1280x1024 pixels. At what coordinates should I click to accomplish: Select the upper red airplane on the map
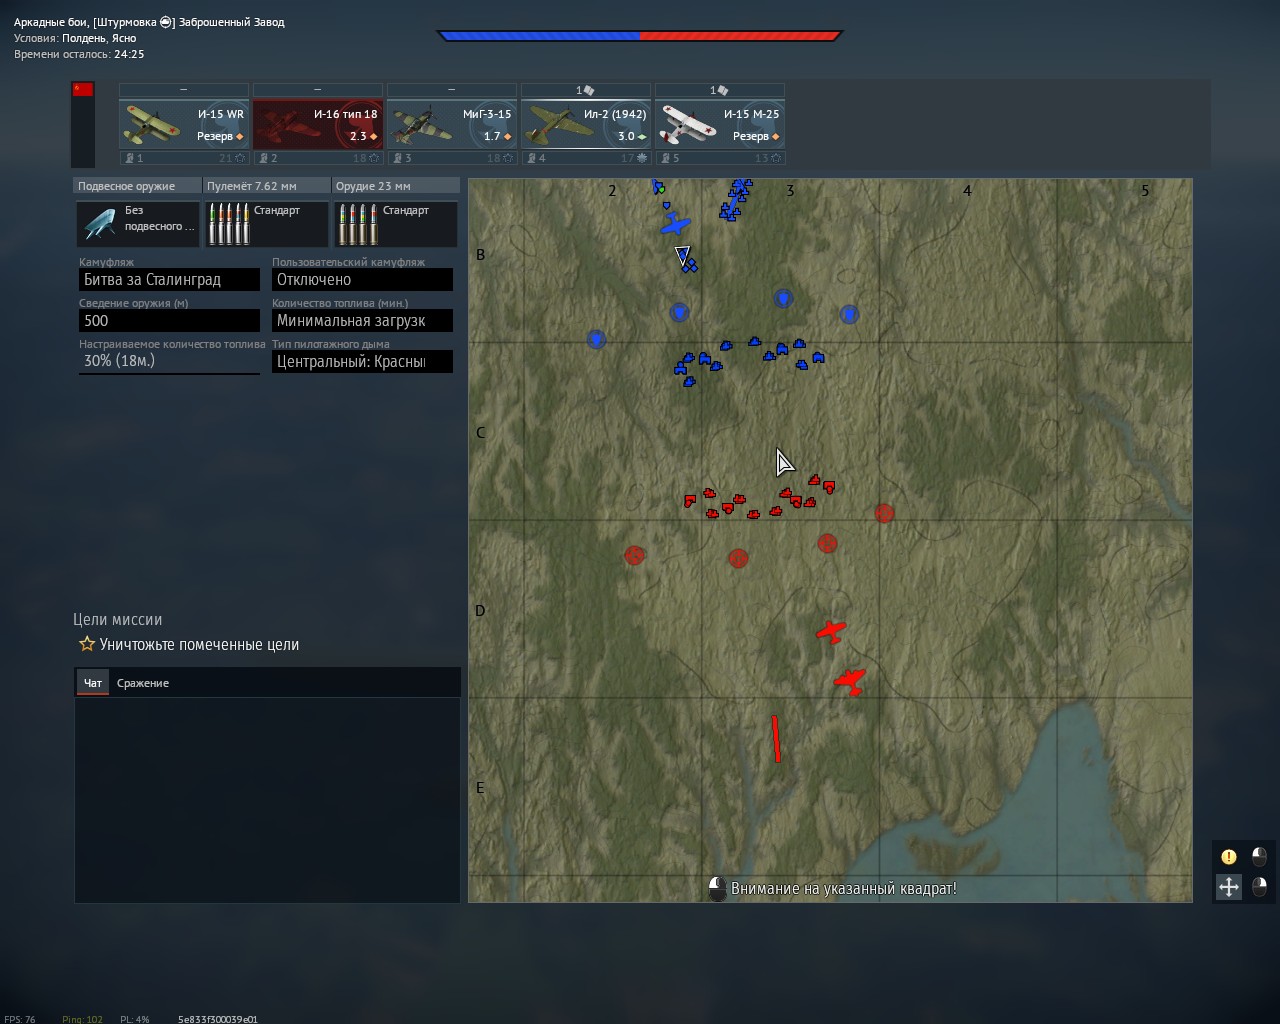[830, 631]
